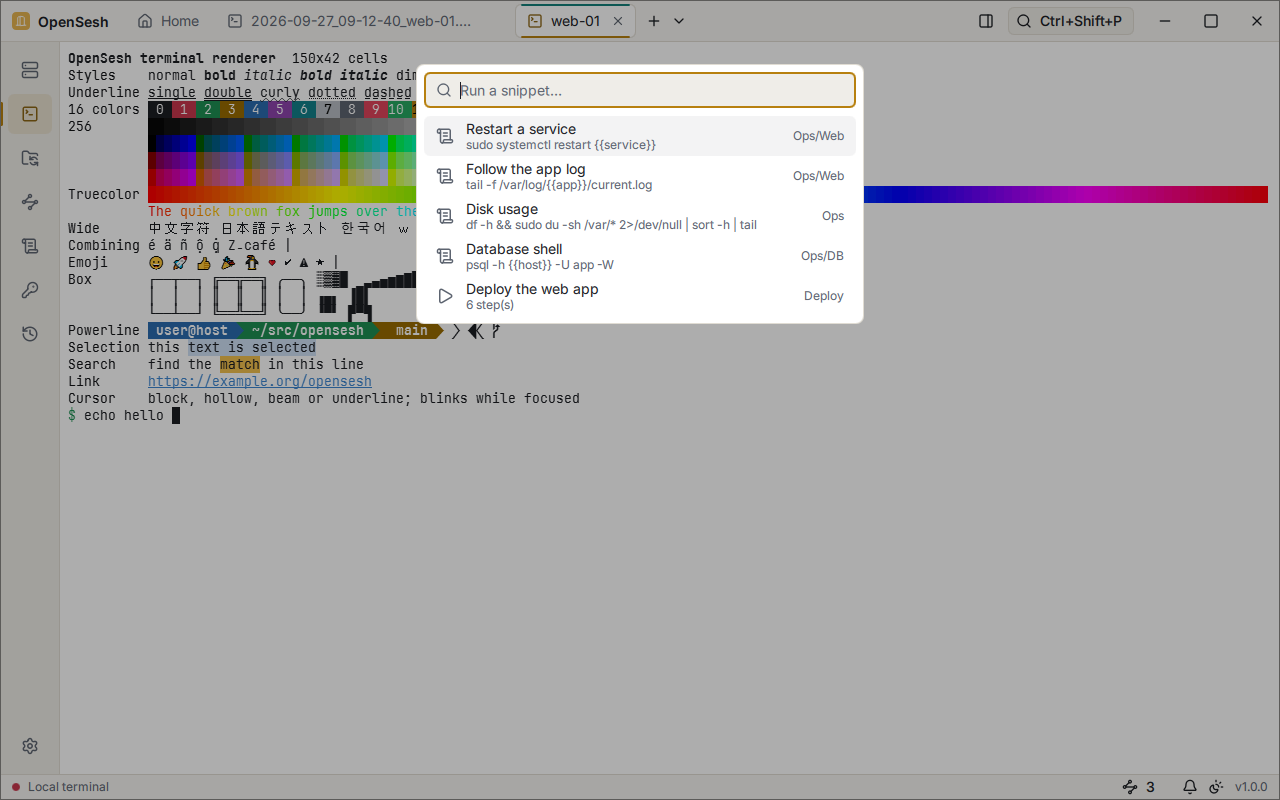Viewport: 1280px width, 800px height.
Task: Click the scroll icon beside Restart a service
Action: click(x=446, y=136)
